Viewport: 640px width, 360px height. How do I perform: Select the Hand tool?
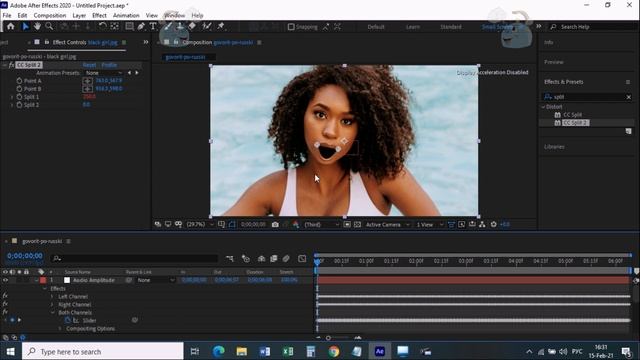click(x=37, y=26)
